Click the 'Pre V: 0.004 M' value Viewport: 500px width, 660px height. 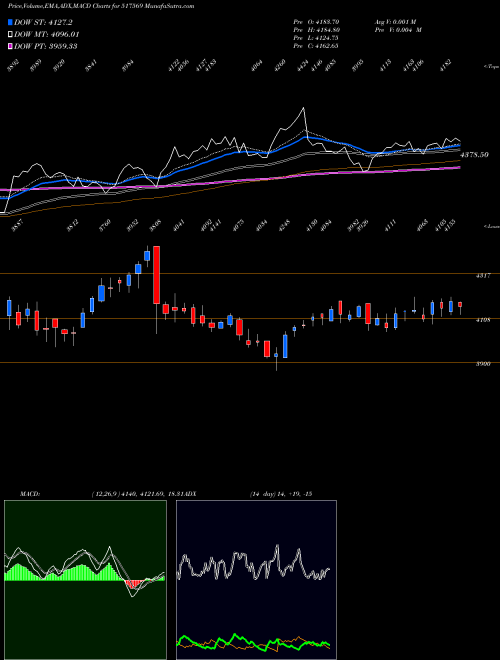[398, 30]
